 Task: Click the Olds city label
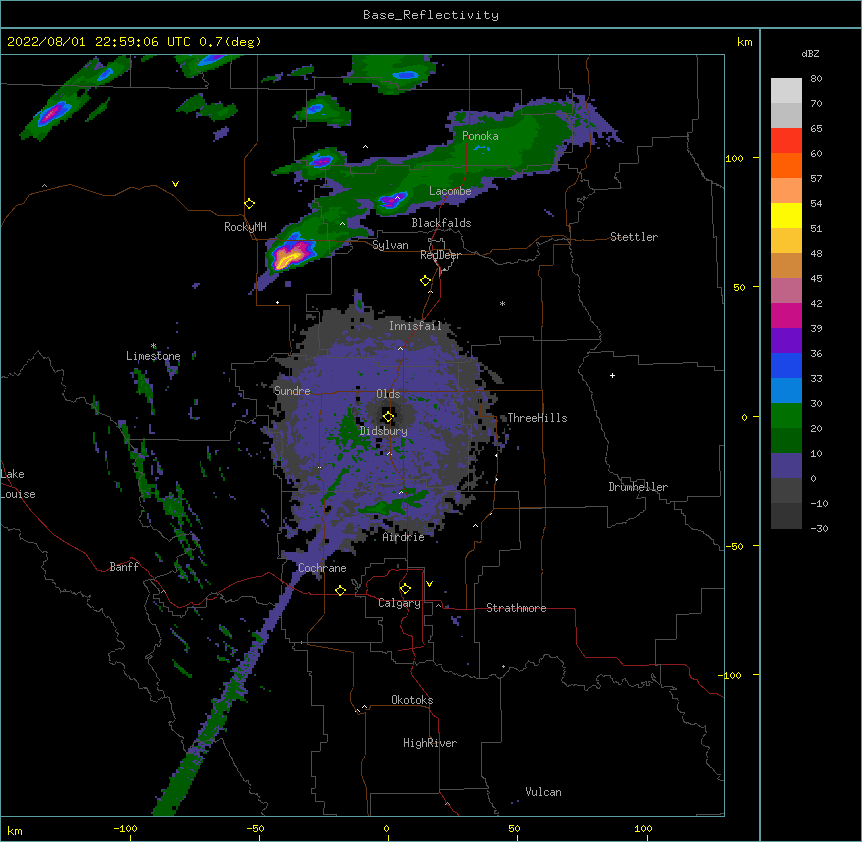click(388, 394)
